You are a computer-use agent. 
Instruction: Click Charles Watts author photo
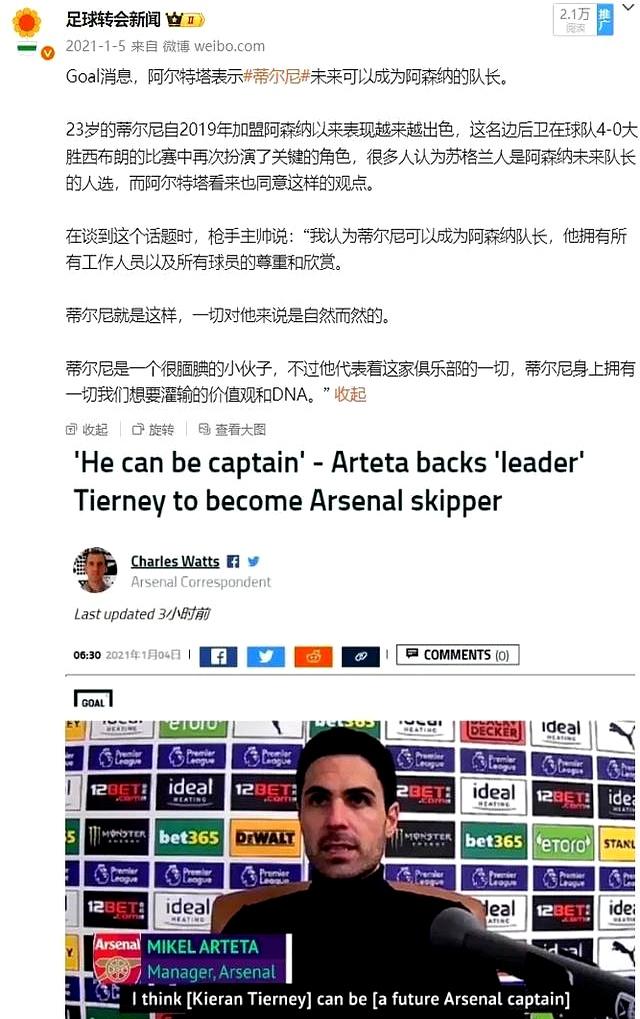coord(96,570)
